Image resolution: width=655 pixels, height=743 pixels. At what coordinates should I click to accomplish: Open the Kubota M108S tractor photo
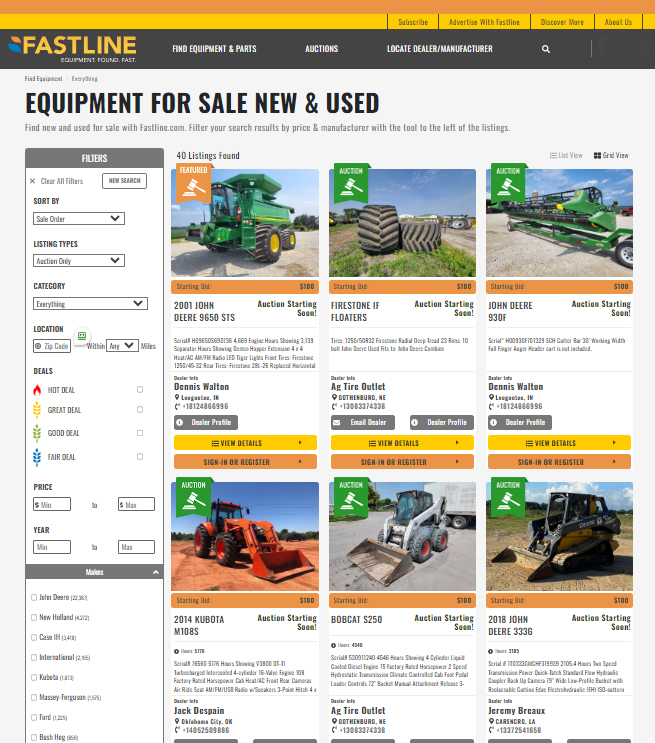tap(245, 536)
